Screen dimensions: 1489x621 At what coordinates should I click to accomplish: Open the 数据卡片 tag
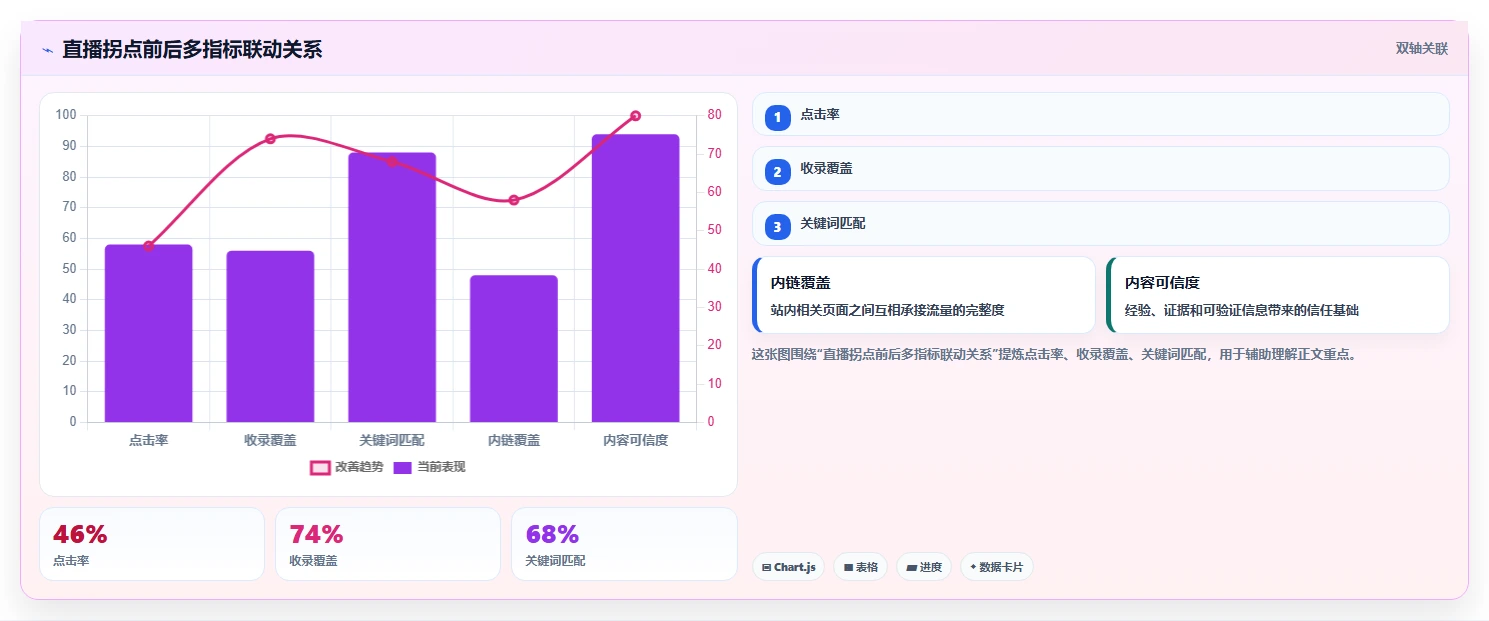pos(996,567)
